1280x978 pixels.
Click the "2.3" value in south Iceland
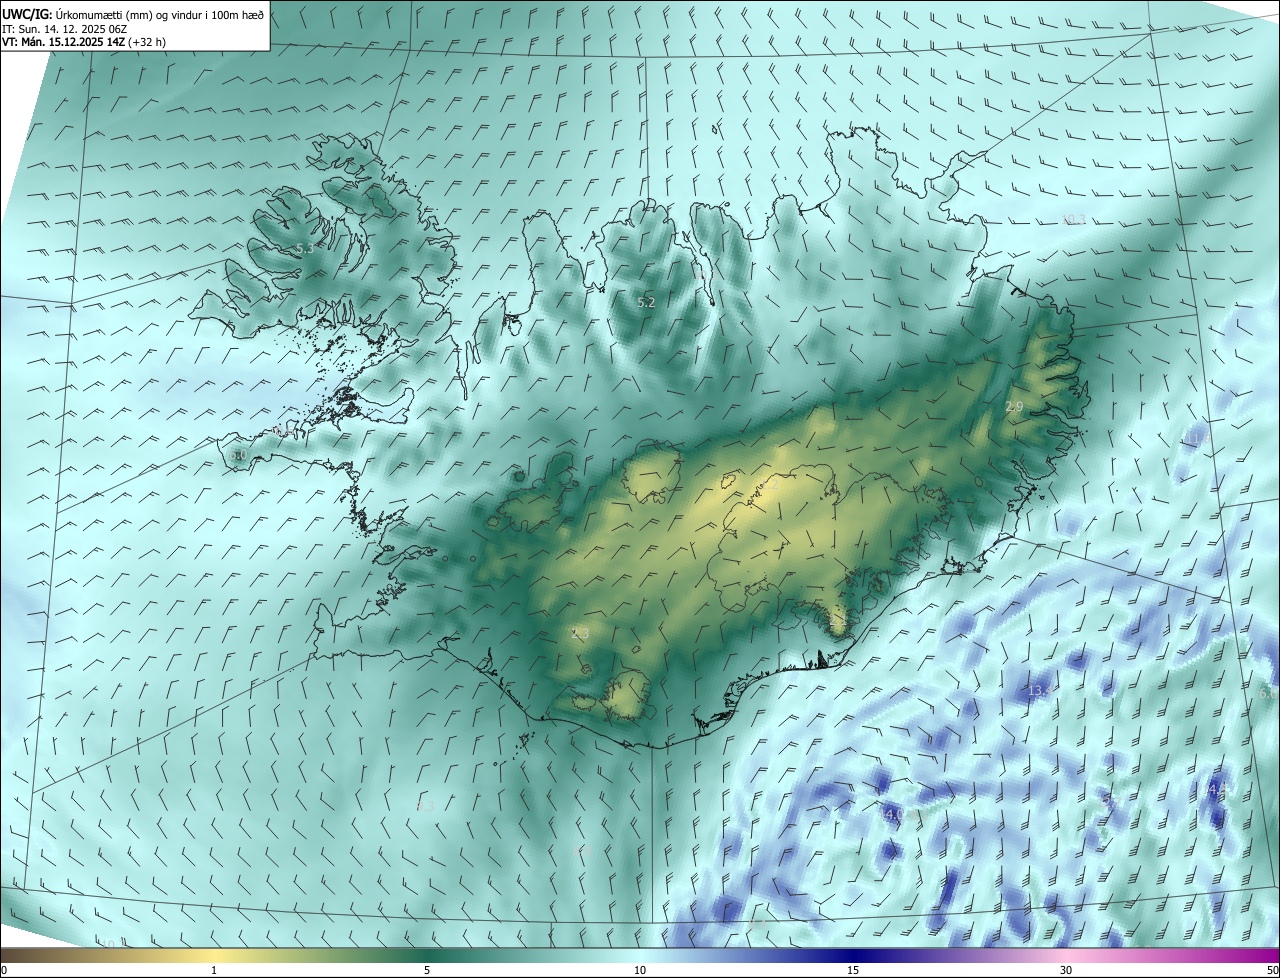[580, 634]
